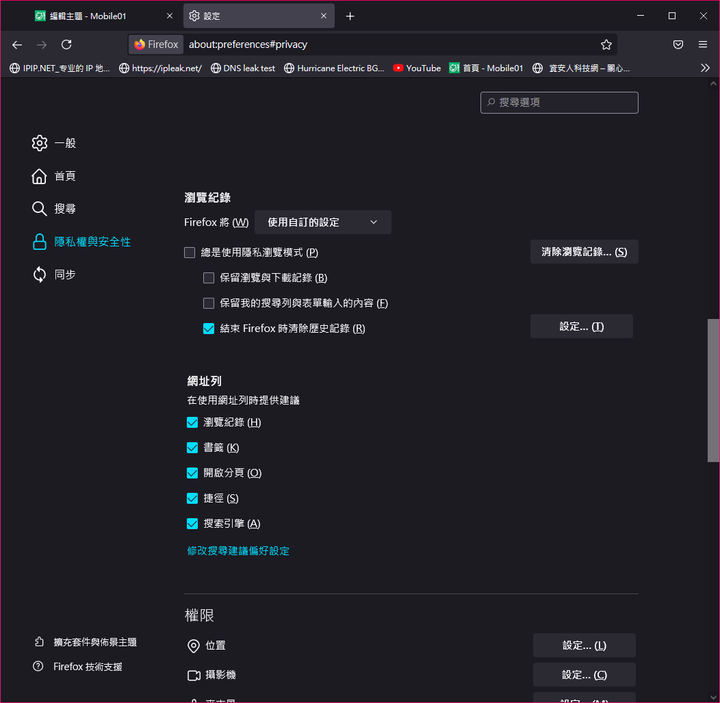
Task: Click the forward navigation arrow
Action: click(x=42, y=45)
